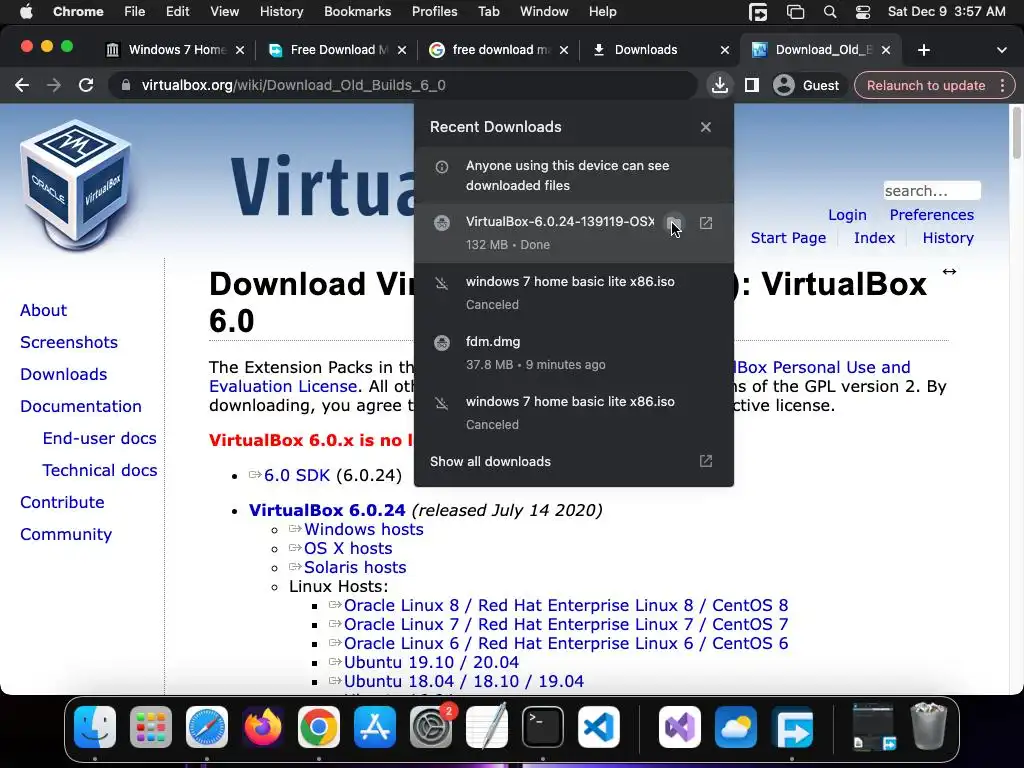The width and height of the screenshot is (1024, 768).
Task: Open Spotlight search in menu bar
Action: 829,12
